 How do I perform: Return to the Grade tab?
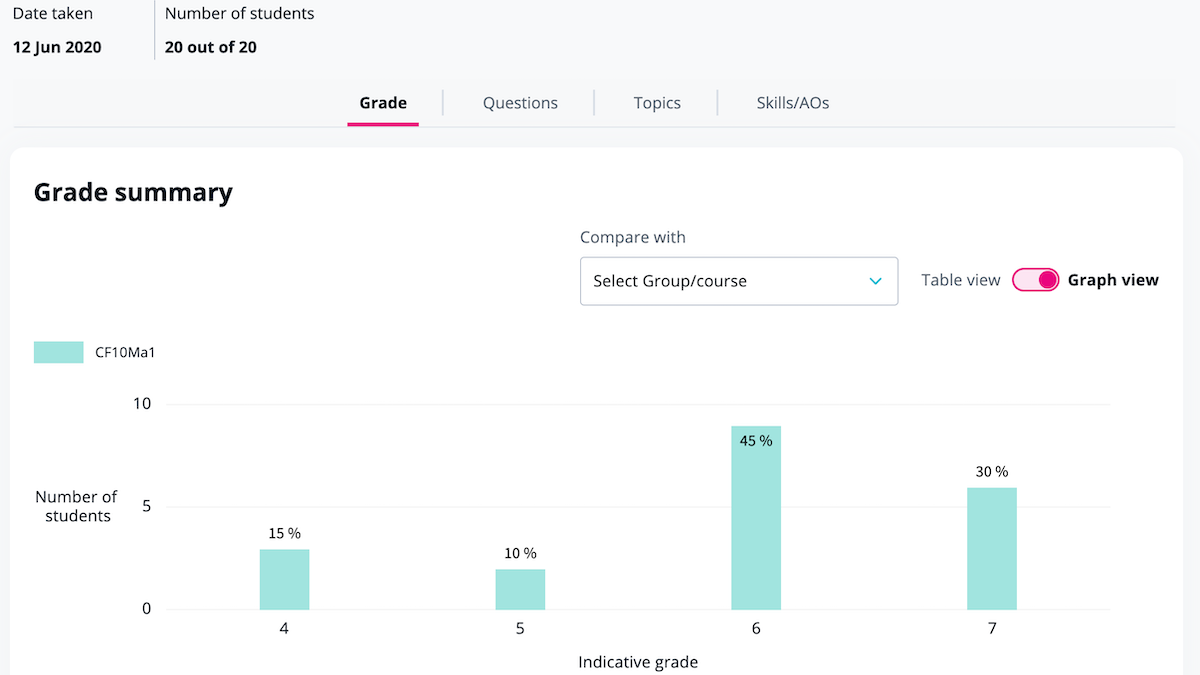(x=383, y=103)
